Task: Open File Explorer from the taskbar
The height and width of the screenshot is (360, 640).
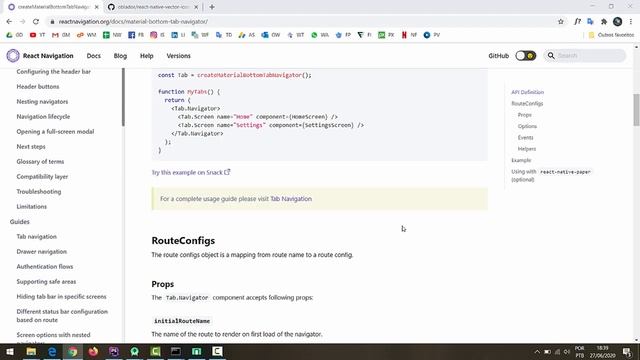Action: 31,351
